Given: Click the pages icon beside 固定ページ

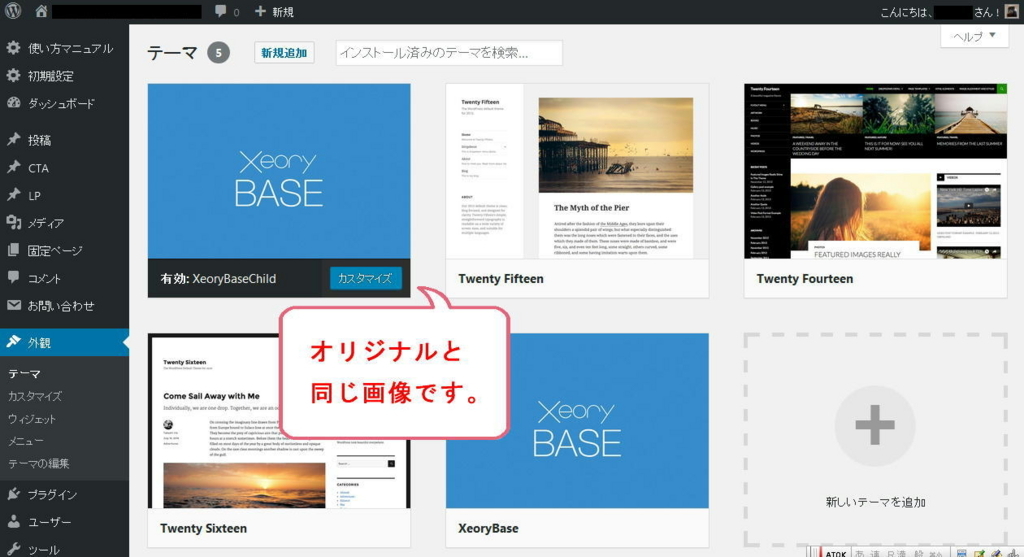Looking at the screenshot, I should pos(13,250).
